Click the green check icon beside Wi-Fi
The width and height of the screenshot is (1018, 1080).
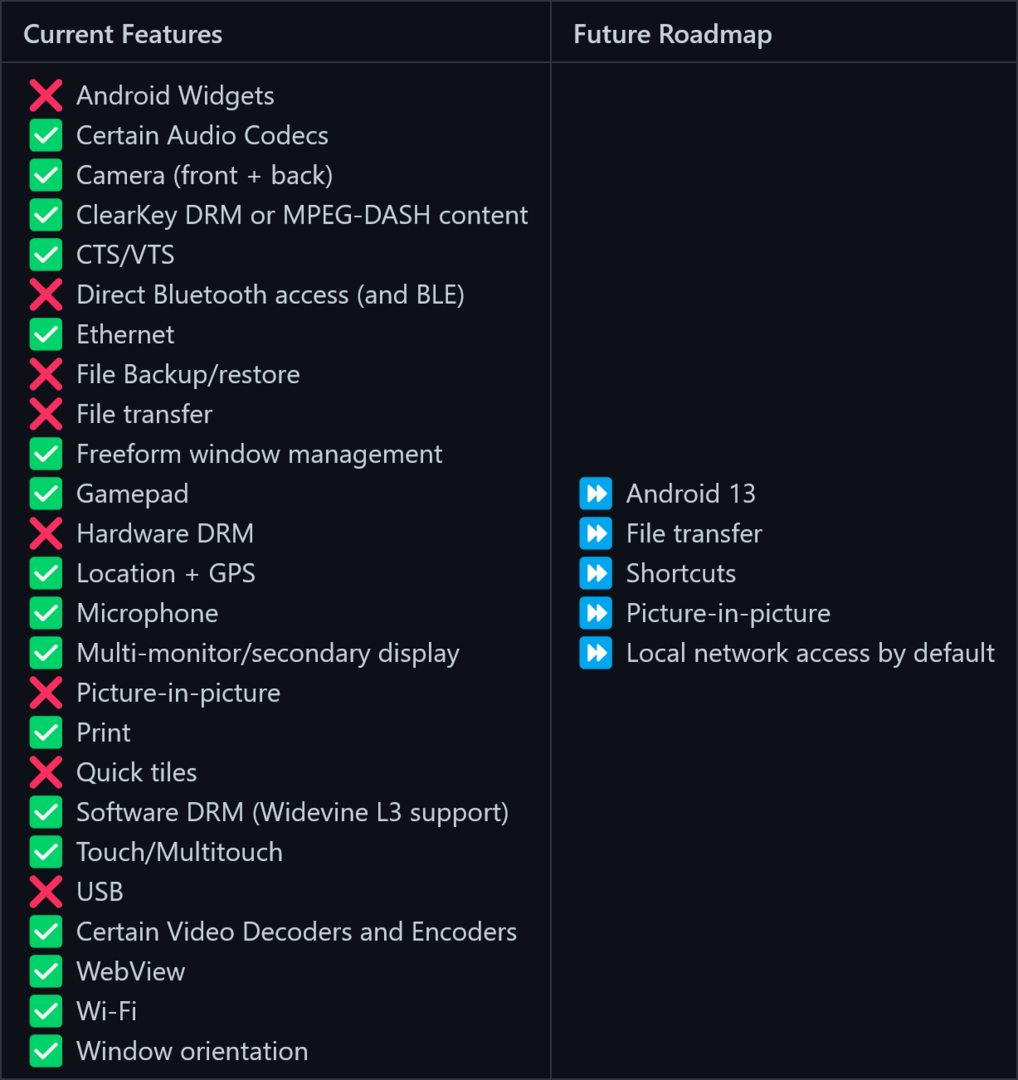tap(46, 1012)
